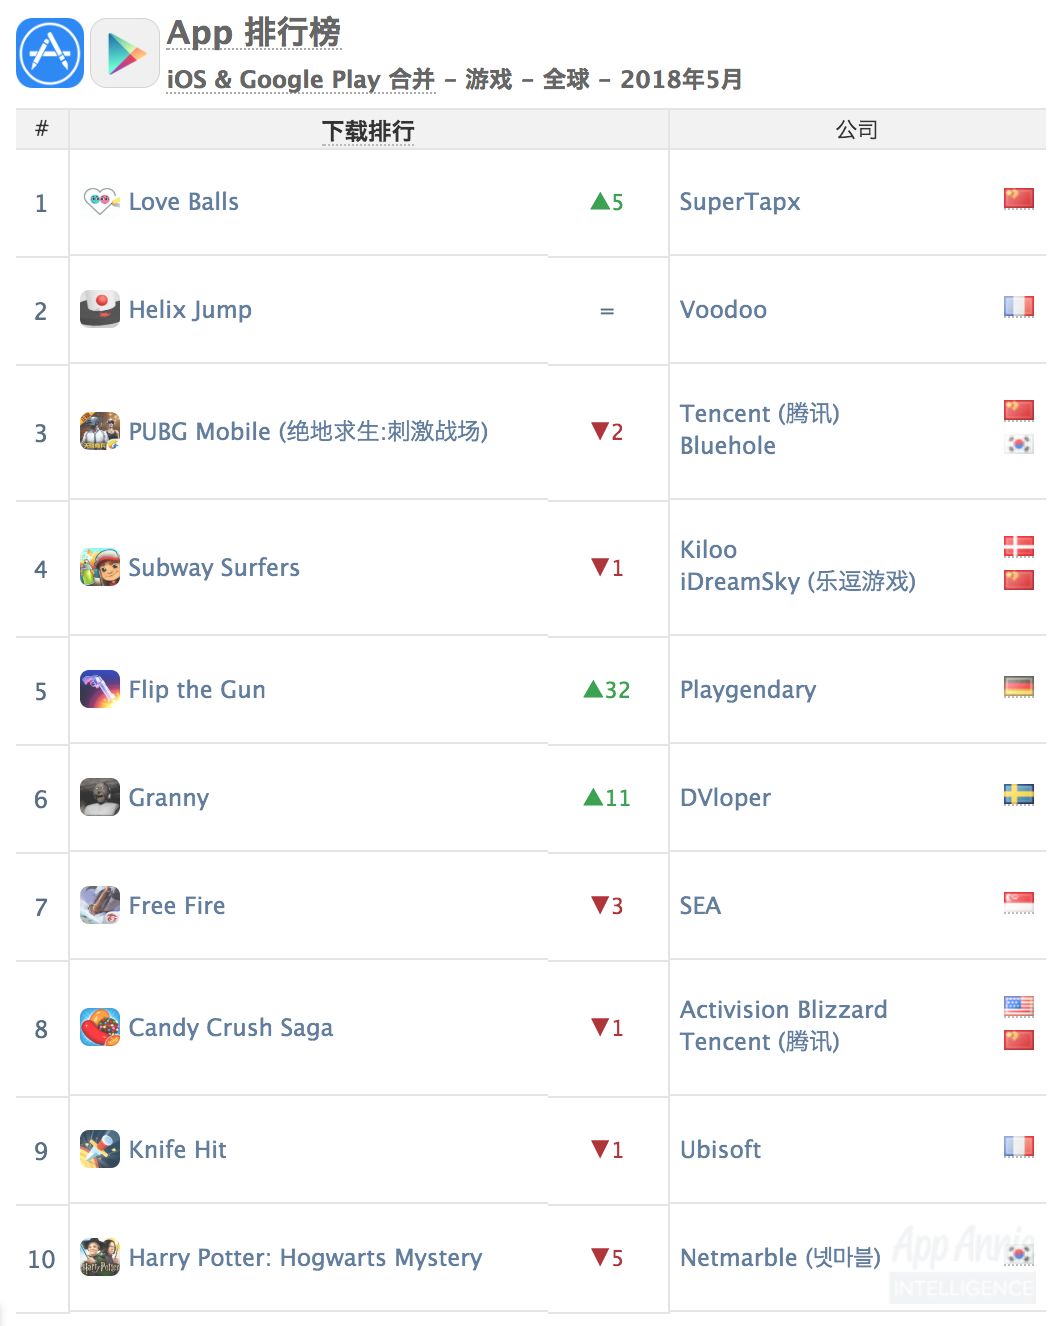Click the Love Balls game icon

(100, 202)
